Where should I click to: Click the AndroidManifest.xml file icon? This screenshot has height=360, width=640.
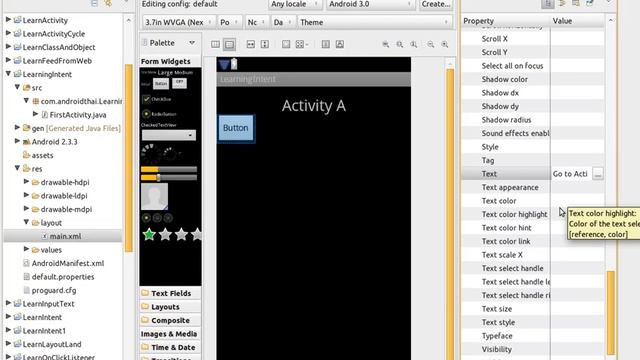tap(27, 263)
